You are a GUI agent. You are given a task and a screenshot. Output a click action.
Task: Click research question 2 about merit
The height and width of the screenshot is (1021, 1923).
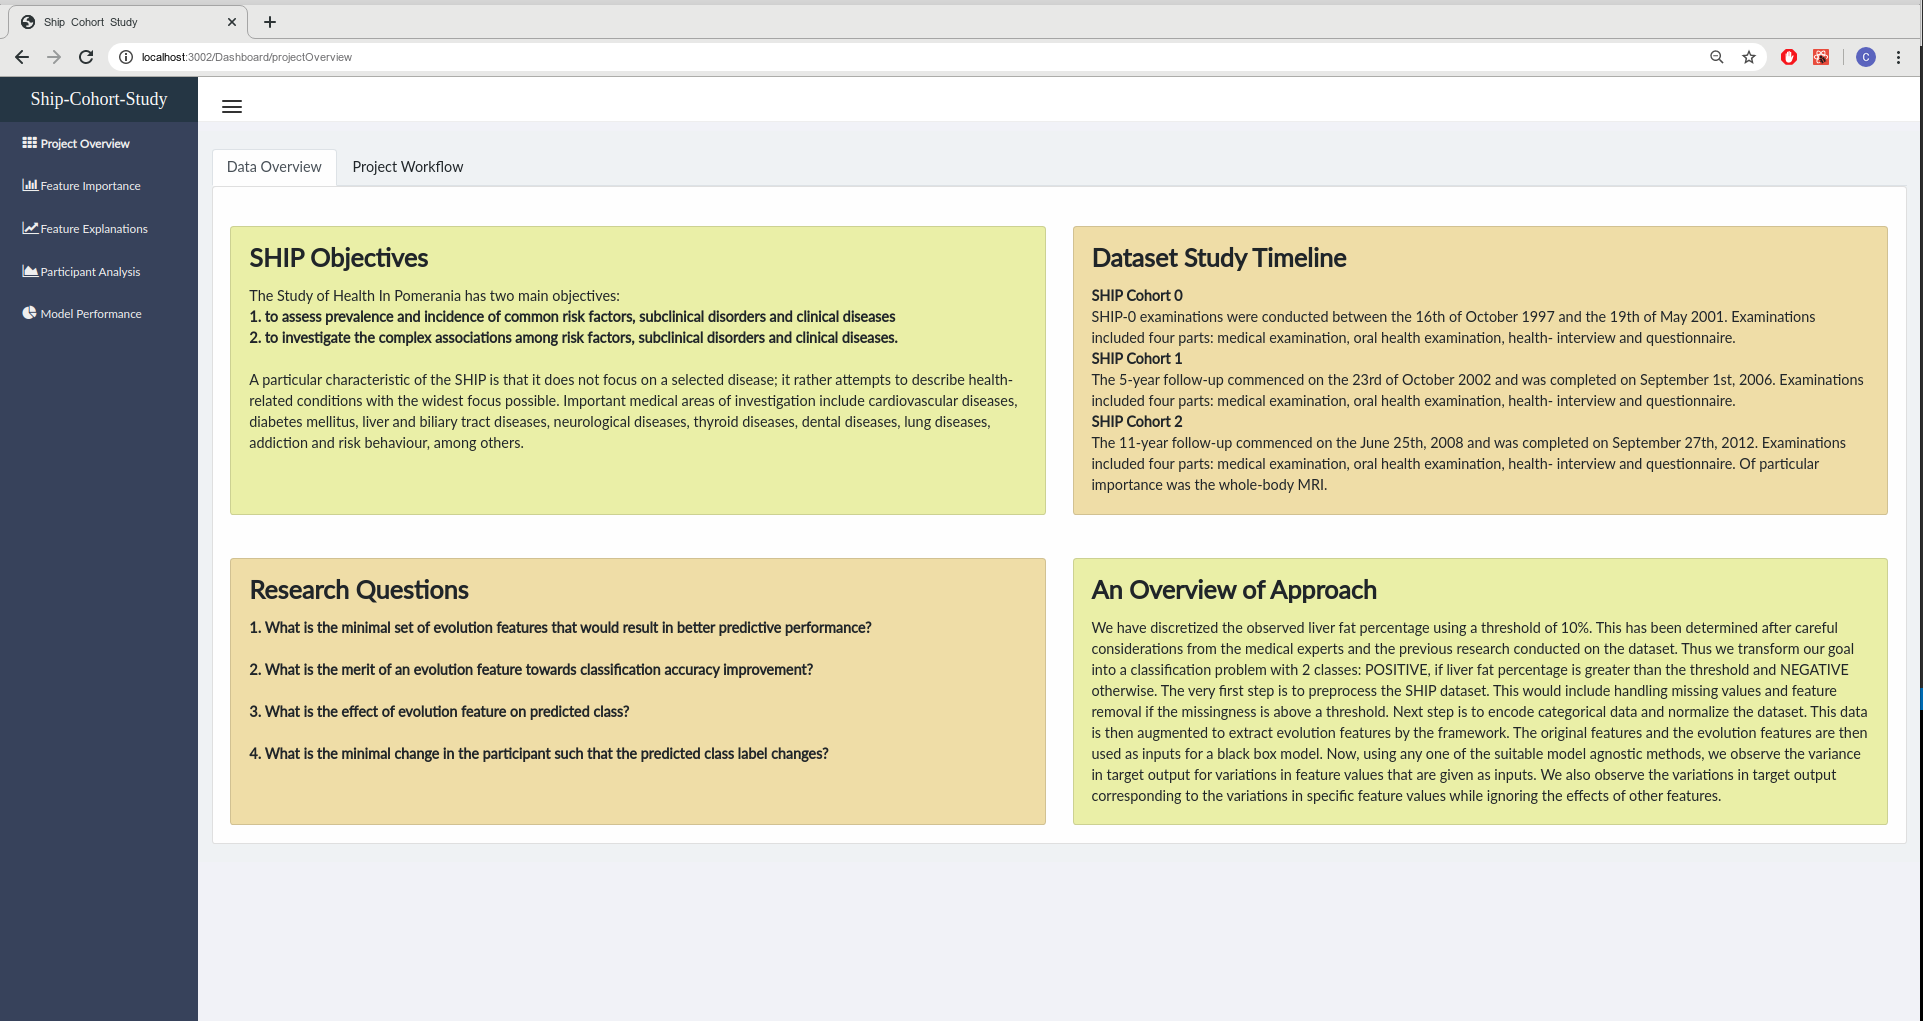coord(531,670)
